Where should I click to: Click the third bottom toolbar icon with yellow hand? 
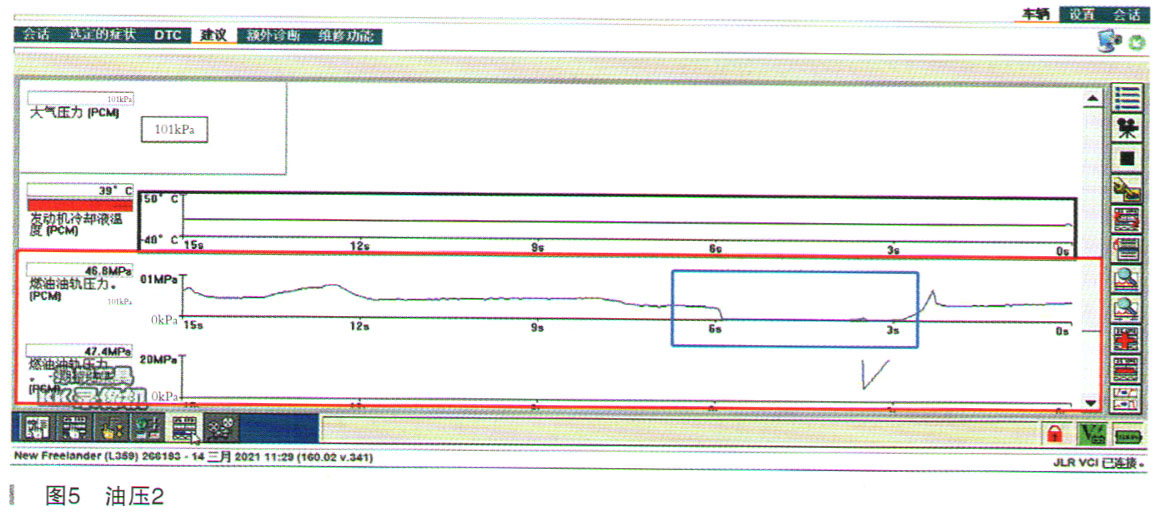pos(110,429)
